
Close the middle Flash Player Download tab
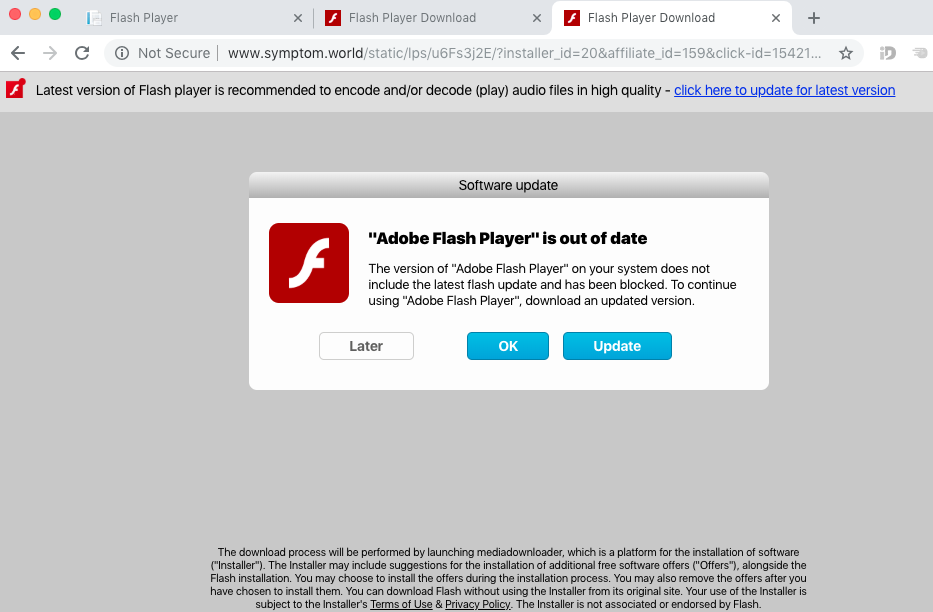[x=537, y=18]
